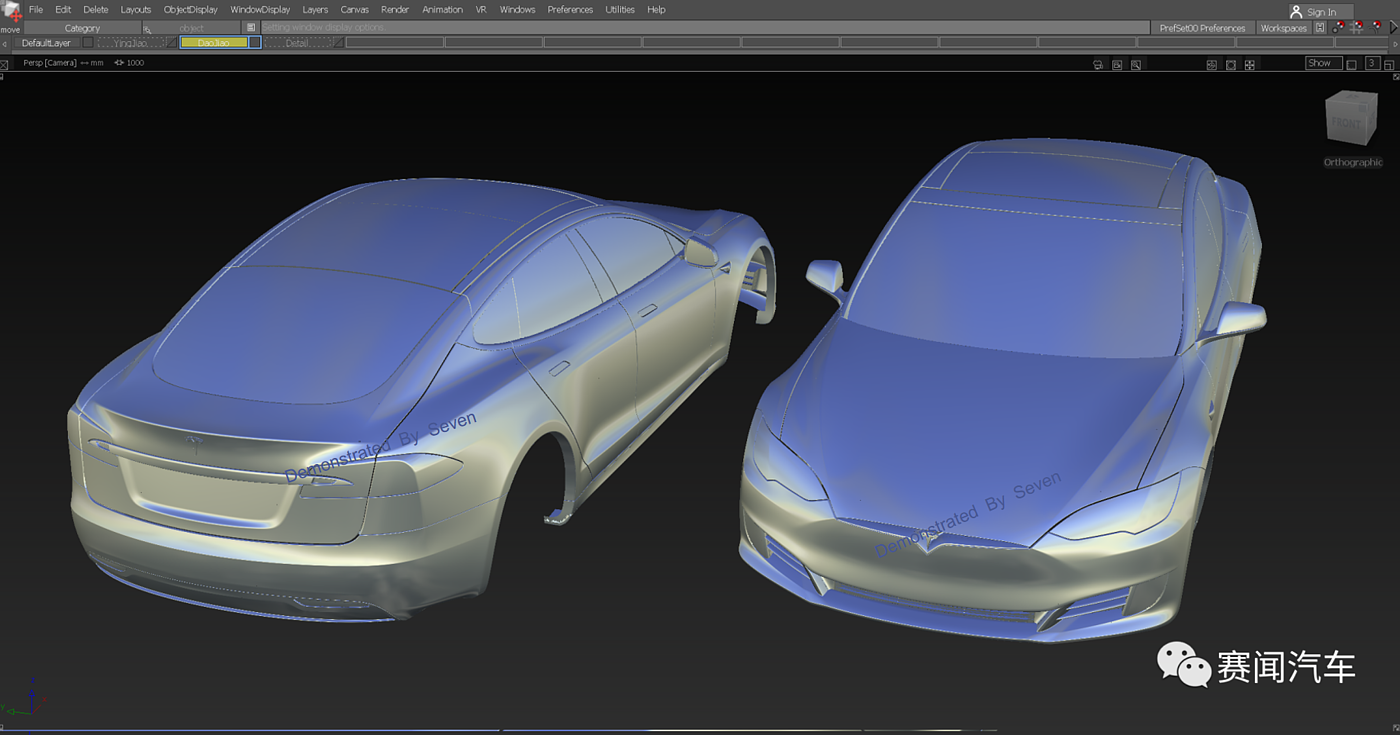Toggle the DefaultLayer visibility box
Screen dimensions: 1400x735
tap(88, 43)
